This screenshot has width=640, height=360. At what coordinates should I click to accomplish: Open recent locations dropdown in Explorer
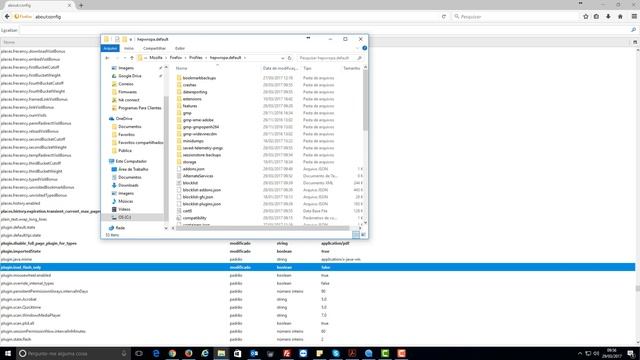(125, 58)
